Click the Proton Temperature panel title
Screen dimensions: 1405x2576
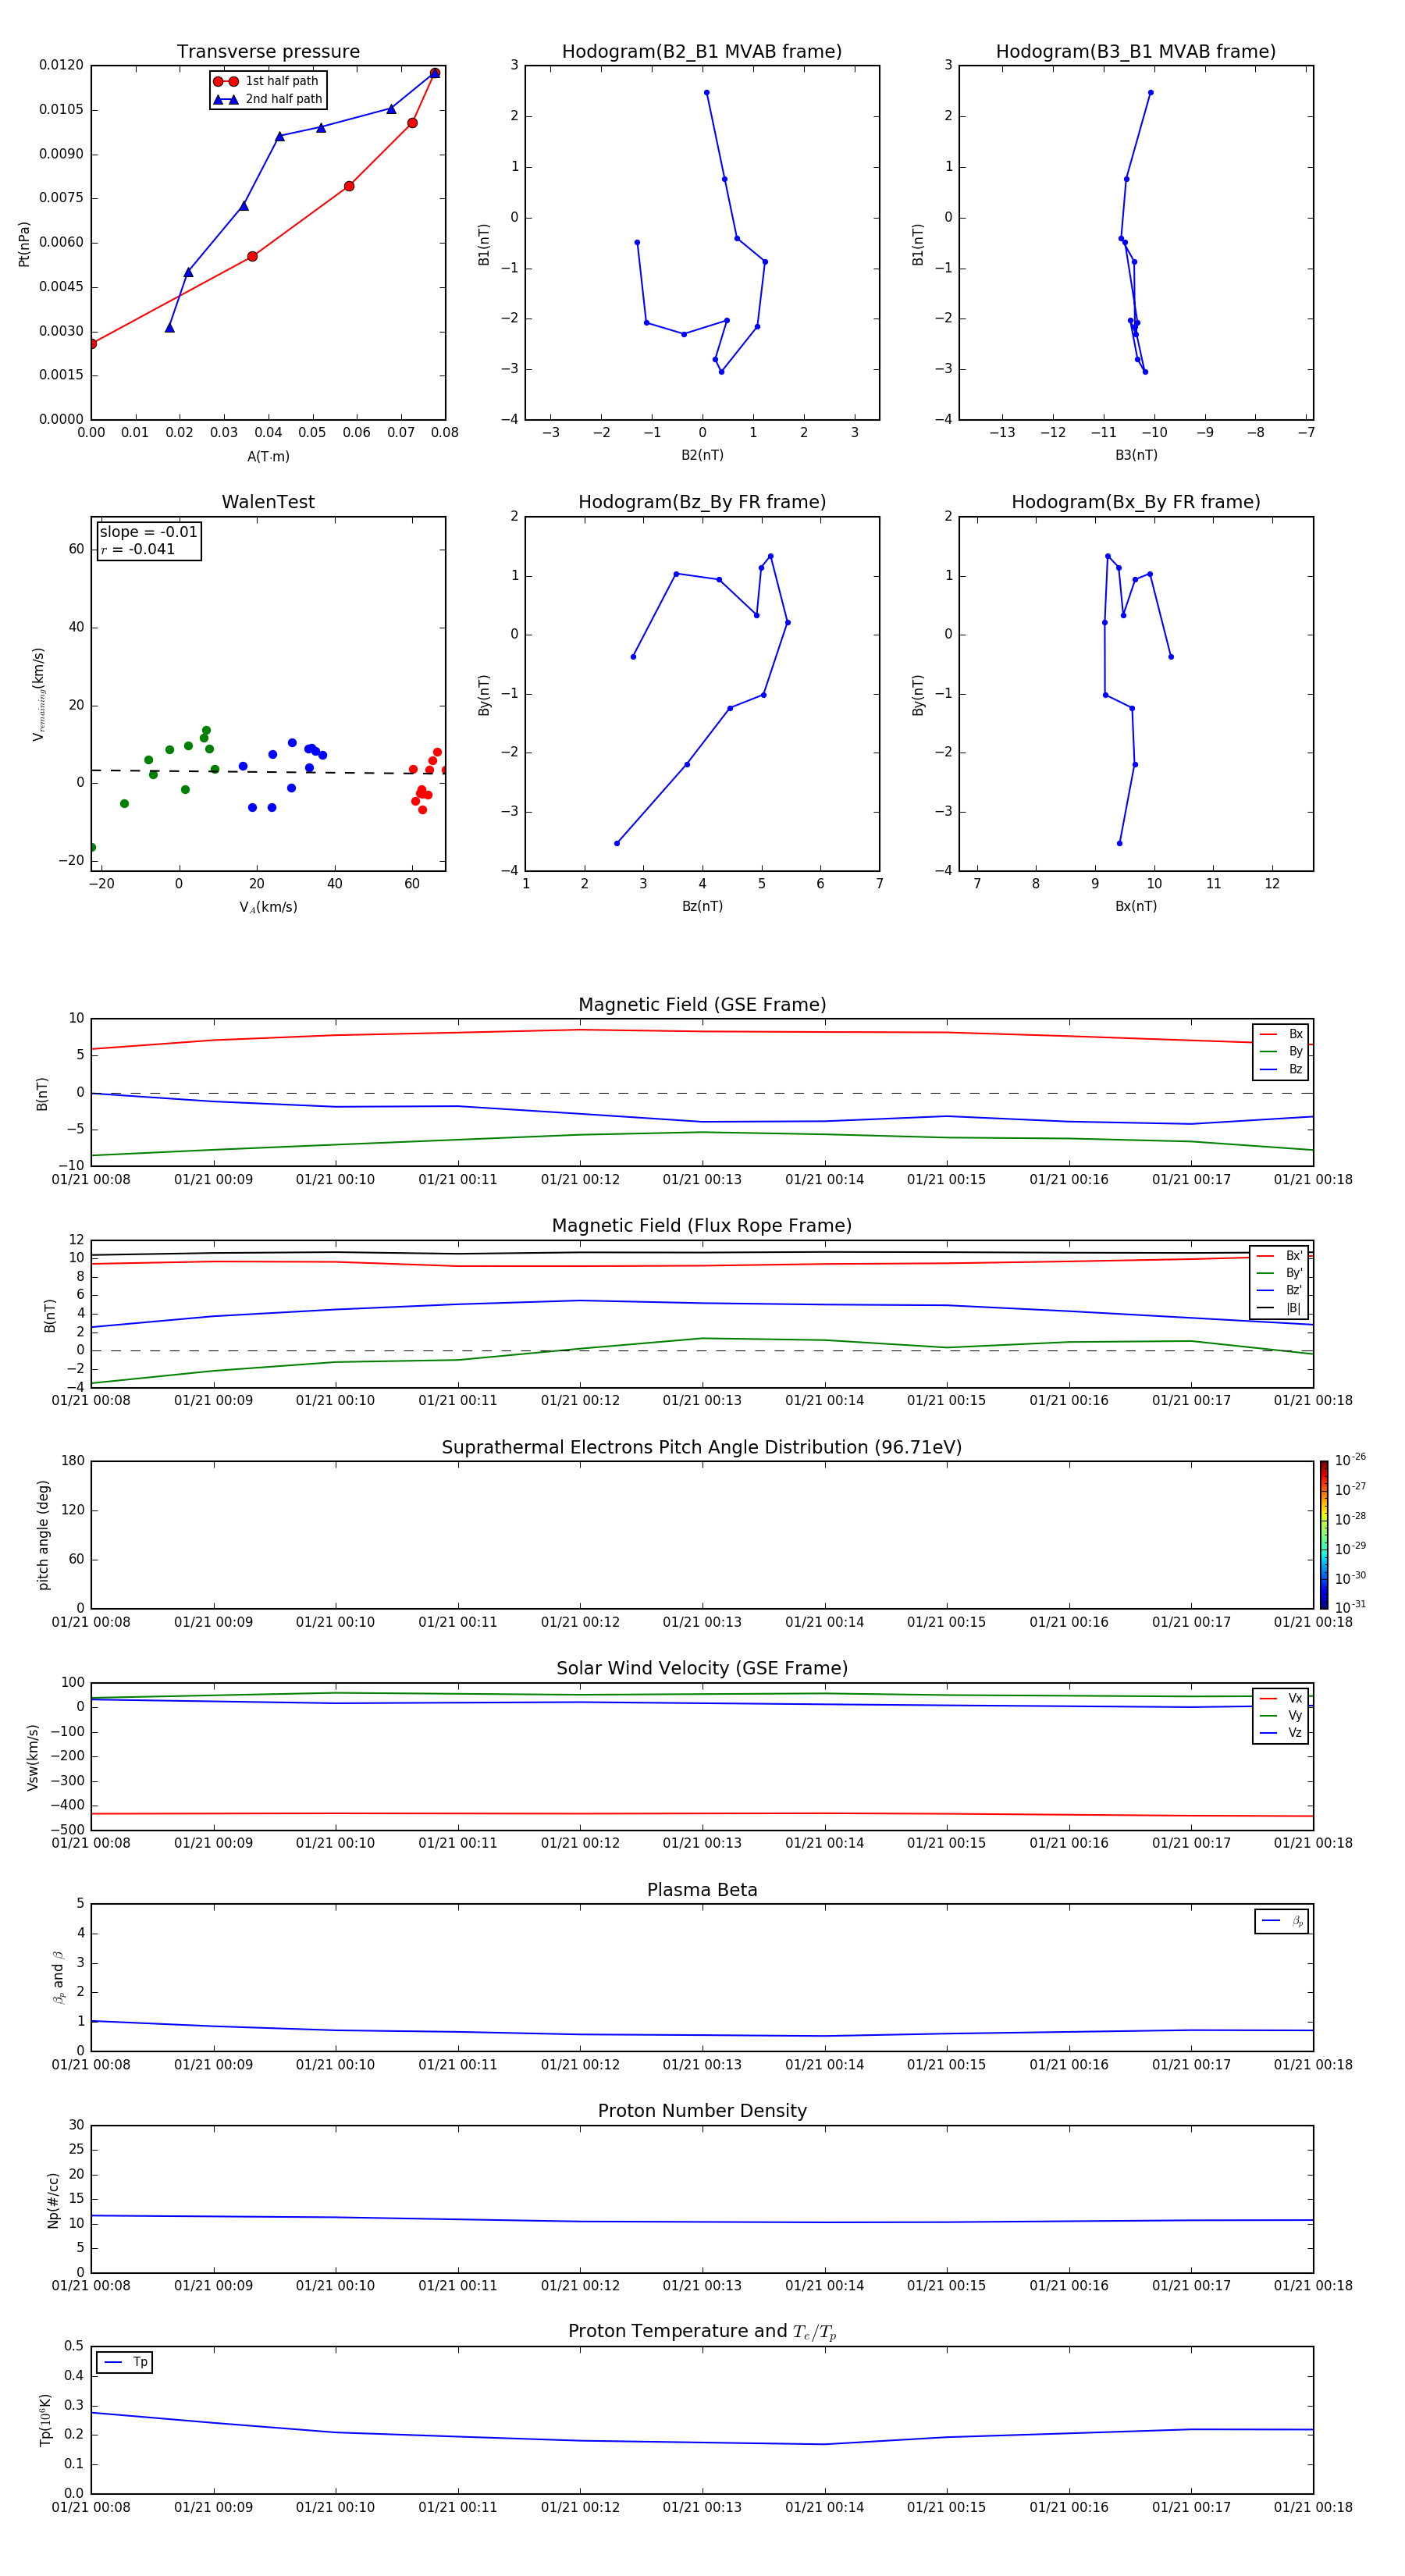(x=702, y=2331)
